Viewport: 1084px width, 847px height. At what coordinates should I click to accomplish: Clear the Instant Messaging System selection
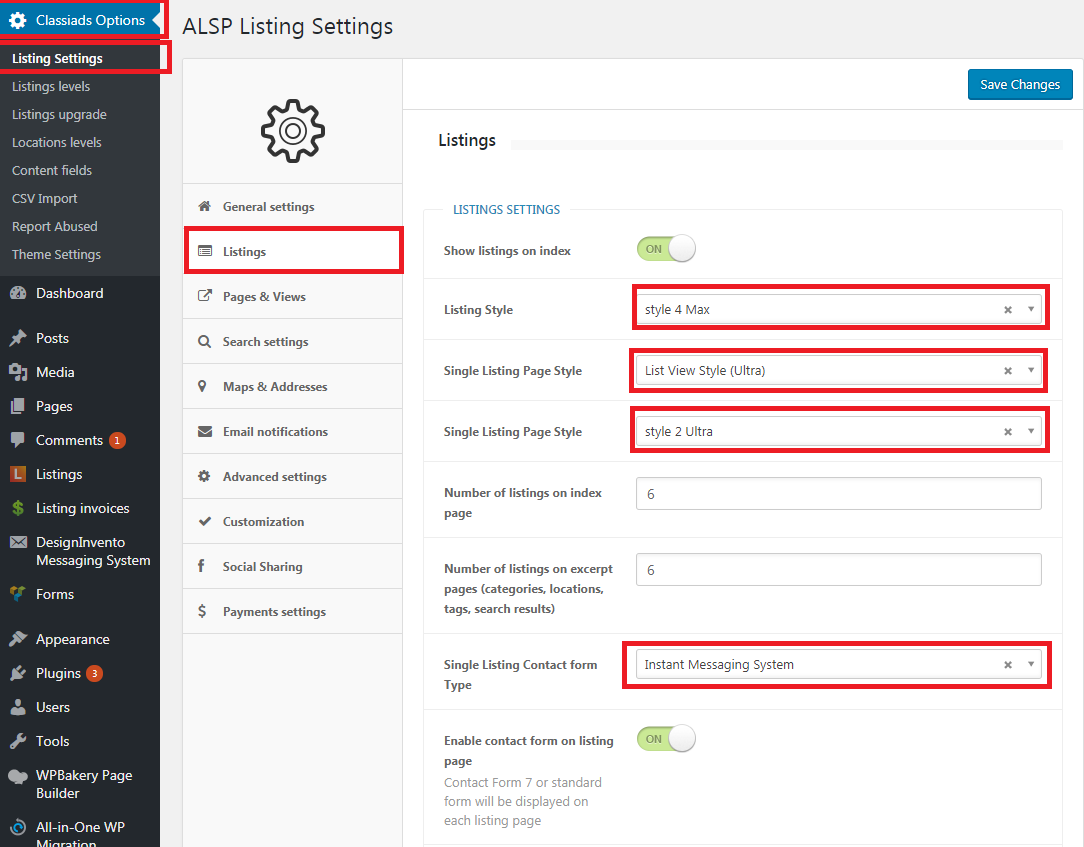1008,664
